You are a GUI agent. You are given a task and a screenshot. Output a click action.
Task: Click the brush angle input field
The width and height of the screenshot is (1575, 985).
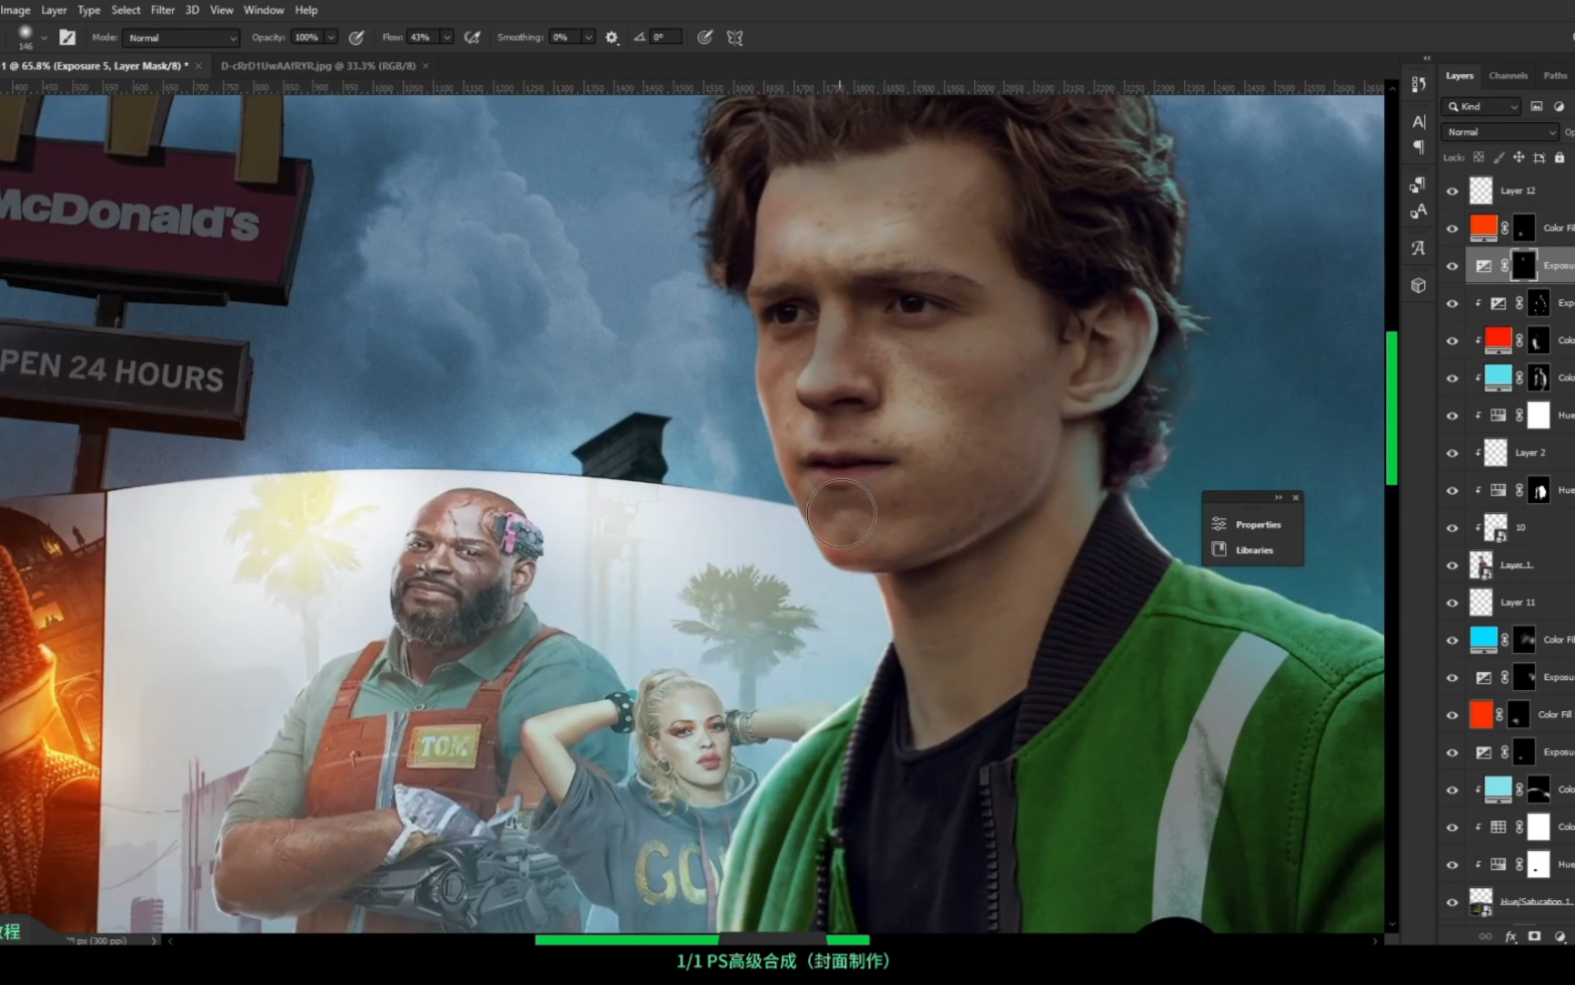(x=666, y=37)
